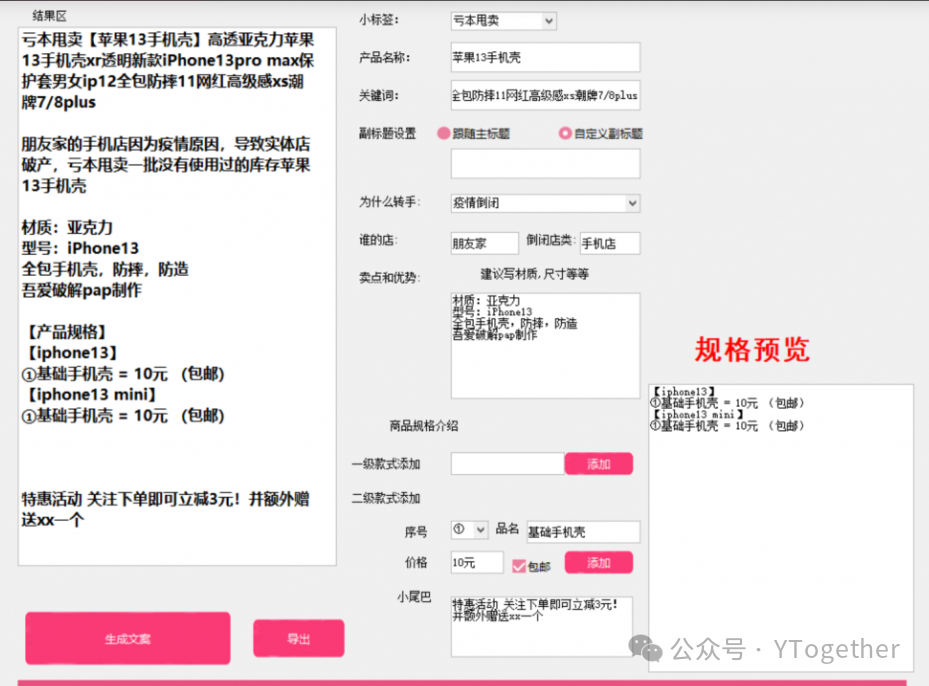Click the 规格预览 preview text box
This screenshot has width=929, height=686.
[781, 528]
